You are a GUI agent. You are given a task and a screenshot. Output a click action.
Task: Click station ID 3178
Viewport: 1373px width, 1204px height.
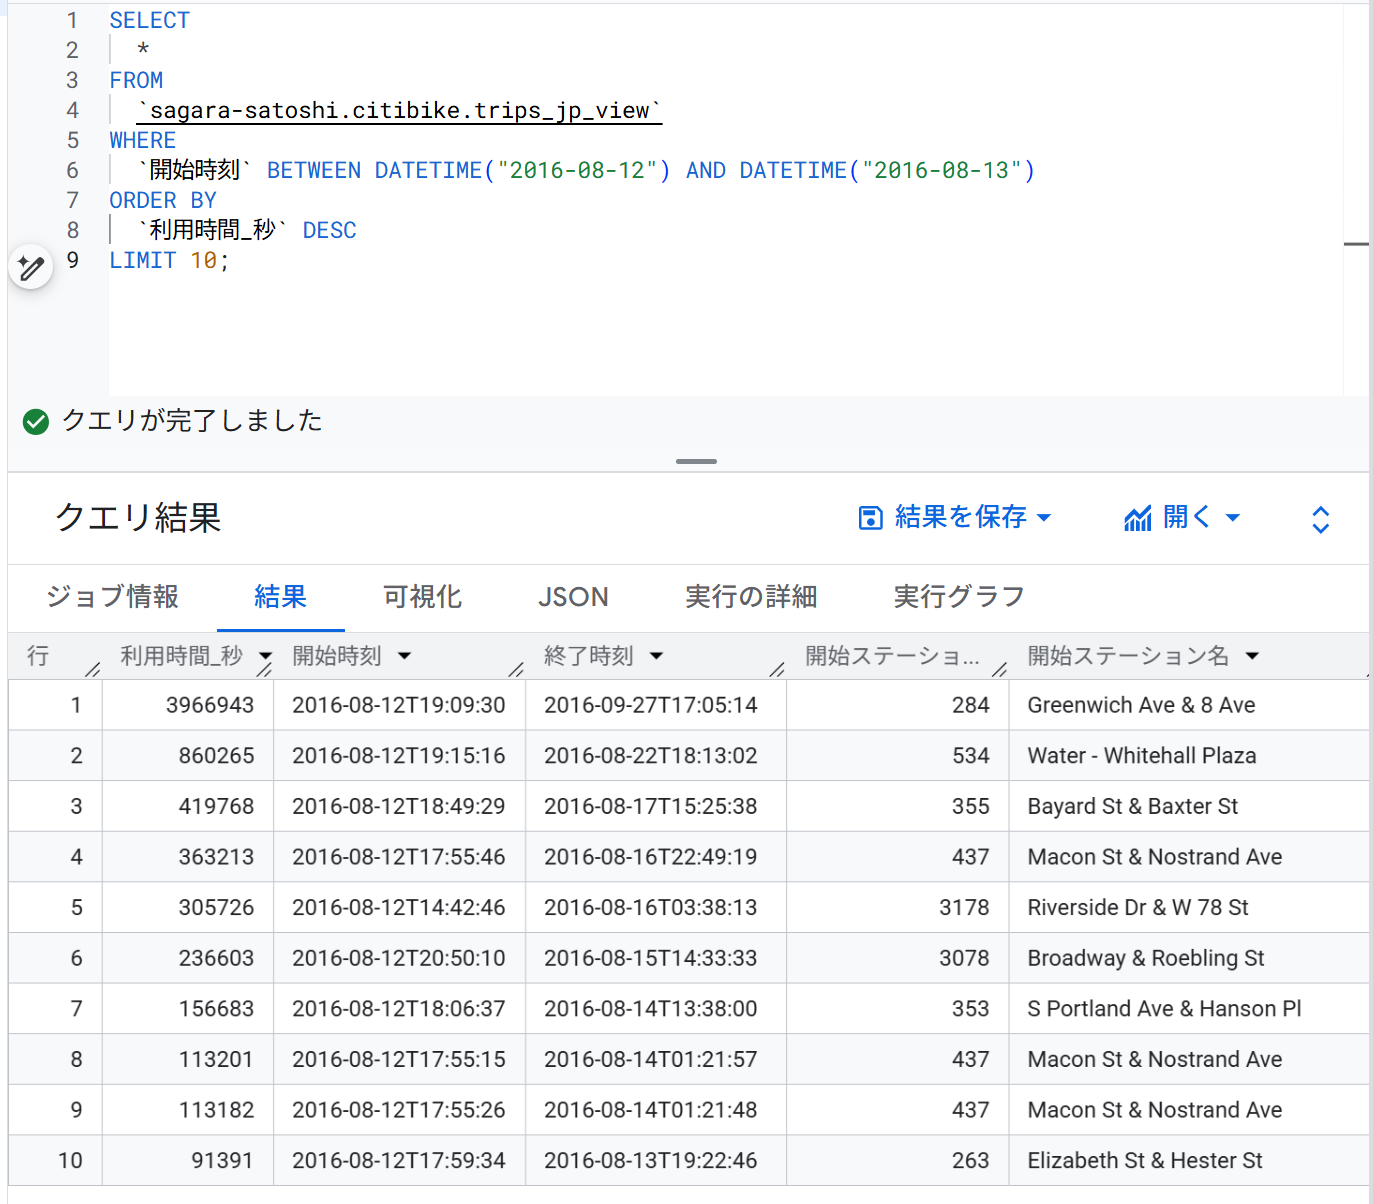pyautogui.click(x=964, y=907)
